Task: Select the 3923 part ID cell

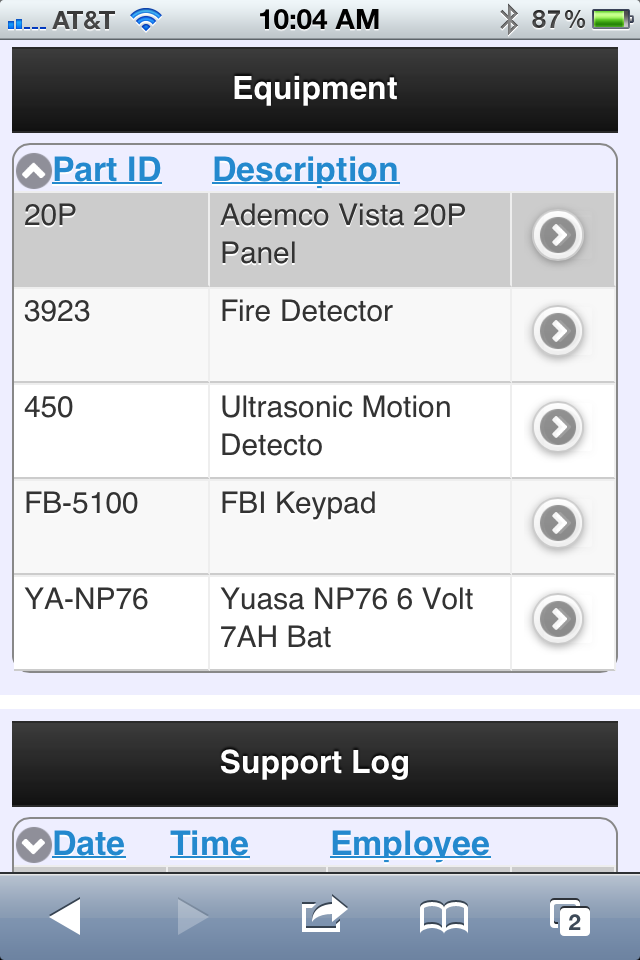Action: tap(111, 334)
